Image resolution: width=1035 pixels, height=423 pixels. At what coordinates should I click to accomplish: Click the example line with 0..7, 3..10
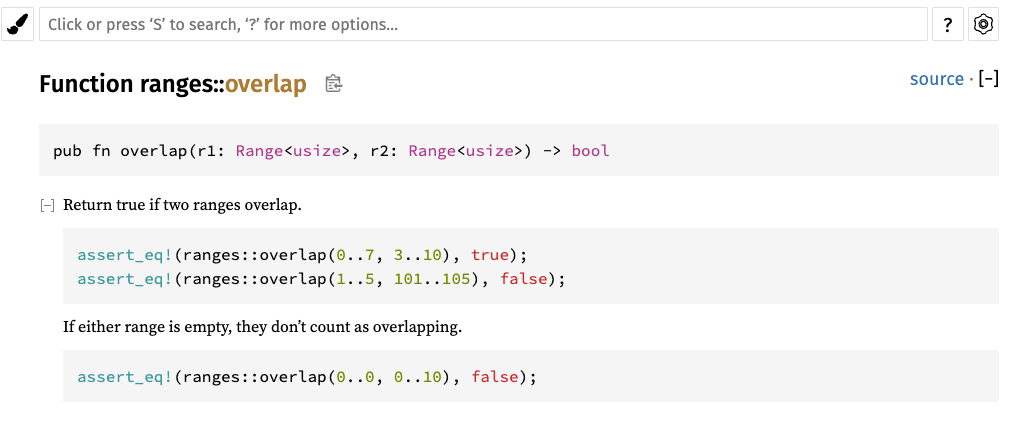pyautogui.click(x=301, y=255)
